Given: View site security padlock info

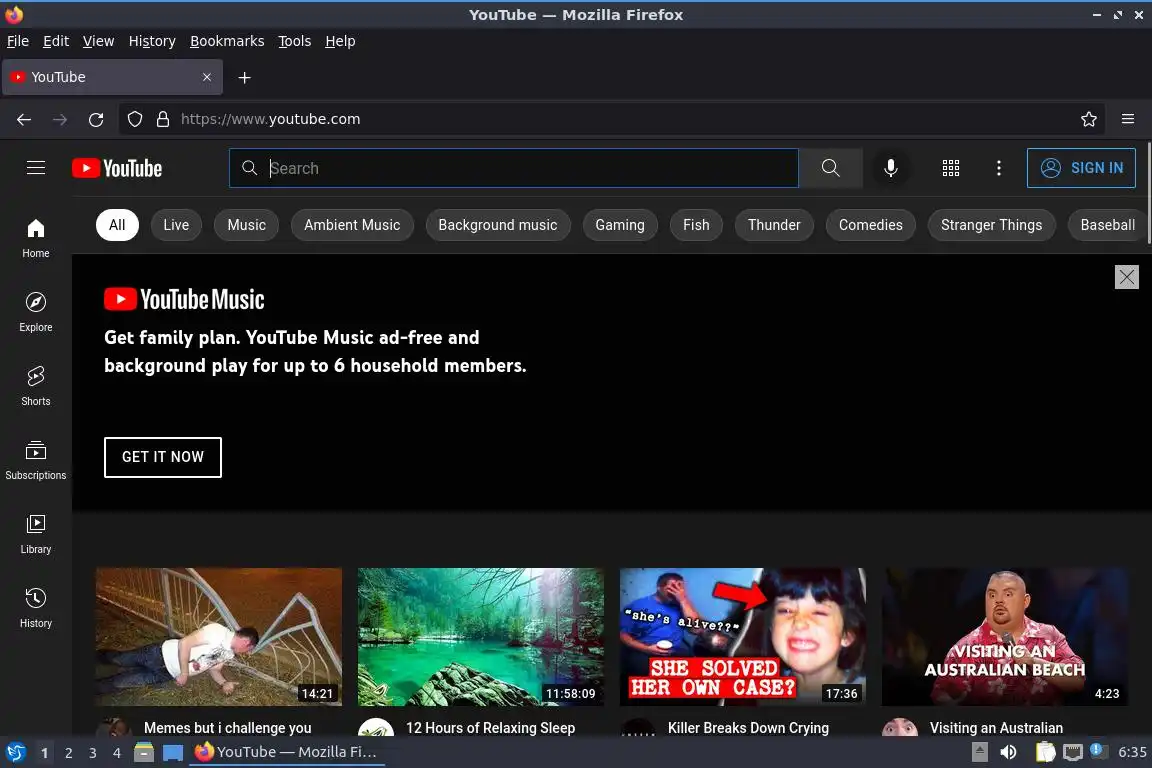Looking at the screenshot, I should pyautogui.click(x=163, y=119).
